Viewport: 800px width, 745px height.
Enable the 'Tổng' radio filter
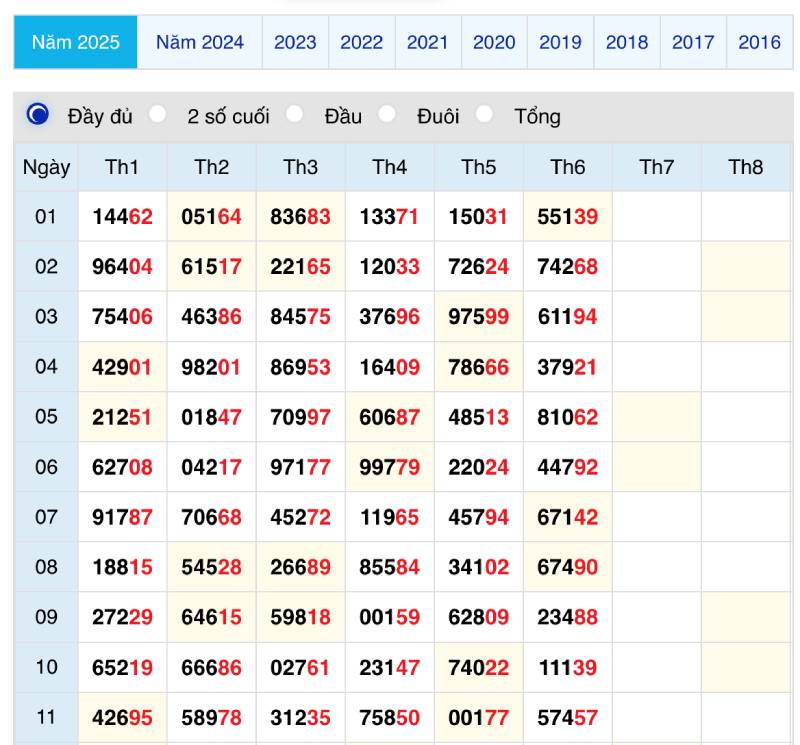point(485,115)
